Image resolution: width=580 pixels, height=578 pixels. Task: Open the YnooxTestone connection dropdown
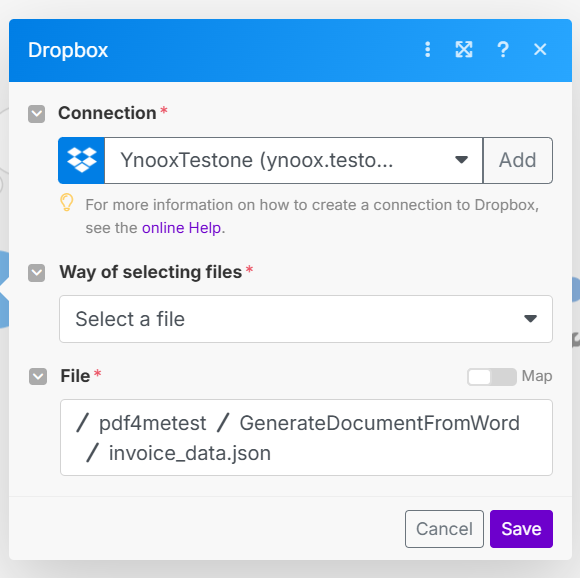(294, 160)
